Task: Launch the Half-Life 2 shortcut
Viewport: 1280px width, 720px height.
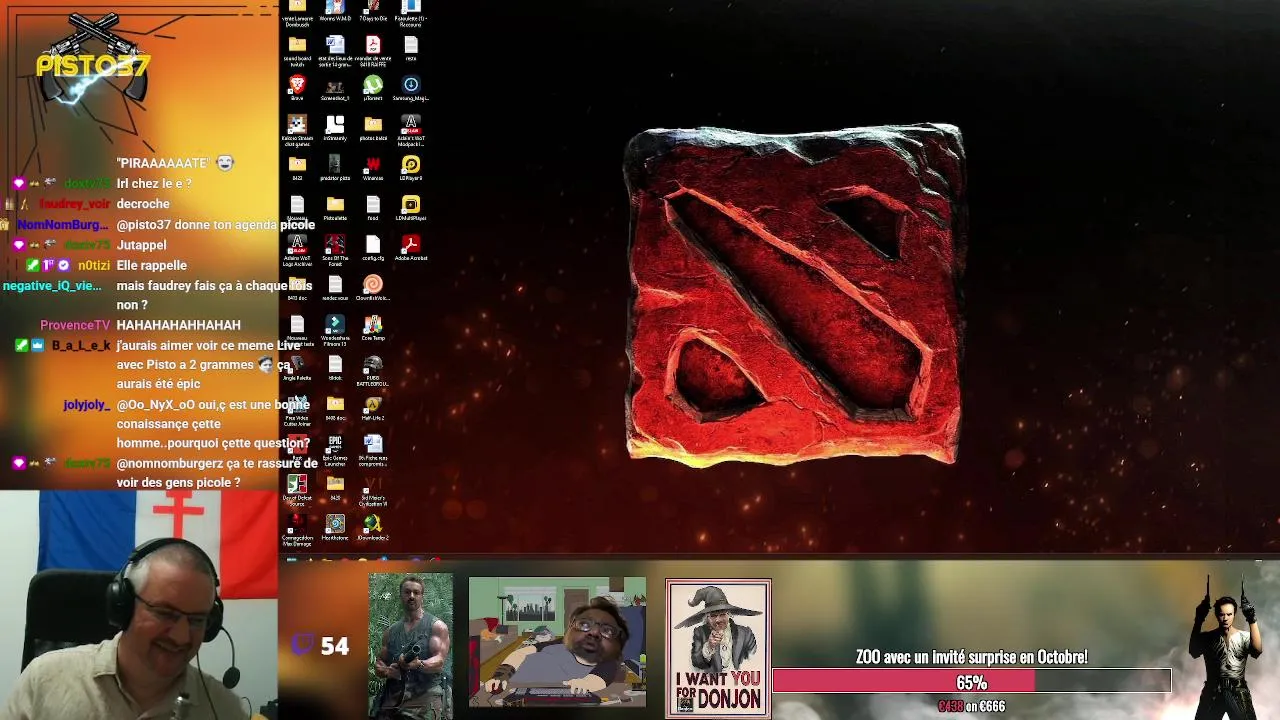Action: click(373, 409)
